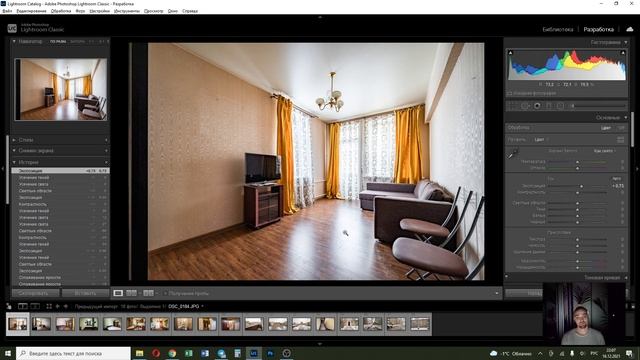The height and width of the screenshot is (360, 640).
Task: Click the second monitor display icon
Action: tap(35, 306)
